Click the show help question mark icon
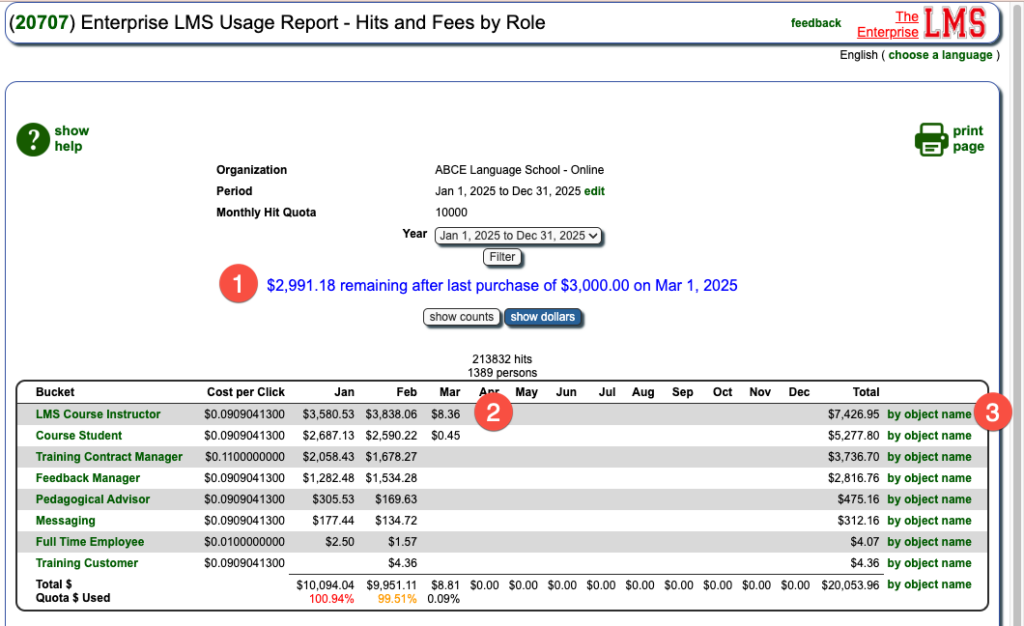The width and height of the screenshot is (1024, 626). [33, 139]
